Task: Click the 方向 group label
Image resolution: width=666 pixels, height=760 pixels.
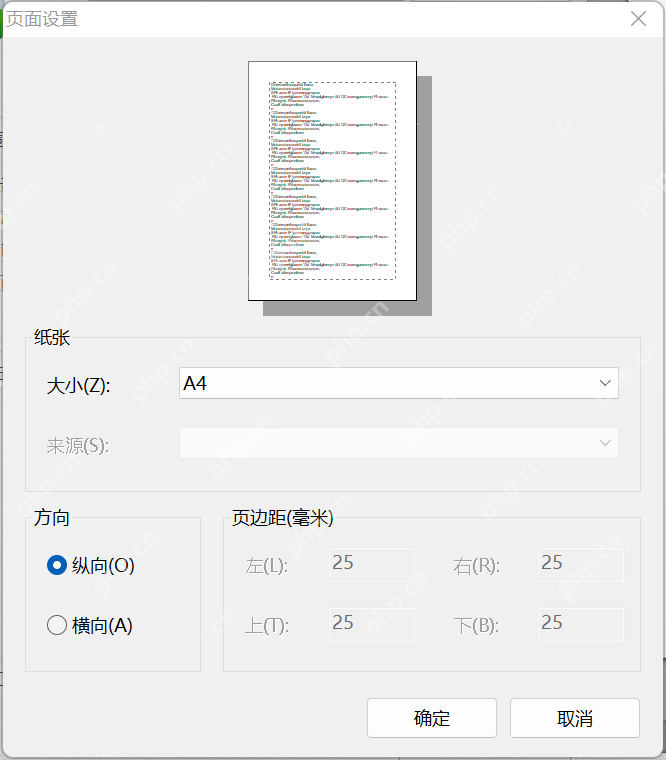Action: [51, 518]
